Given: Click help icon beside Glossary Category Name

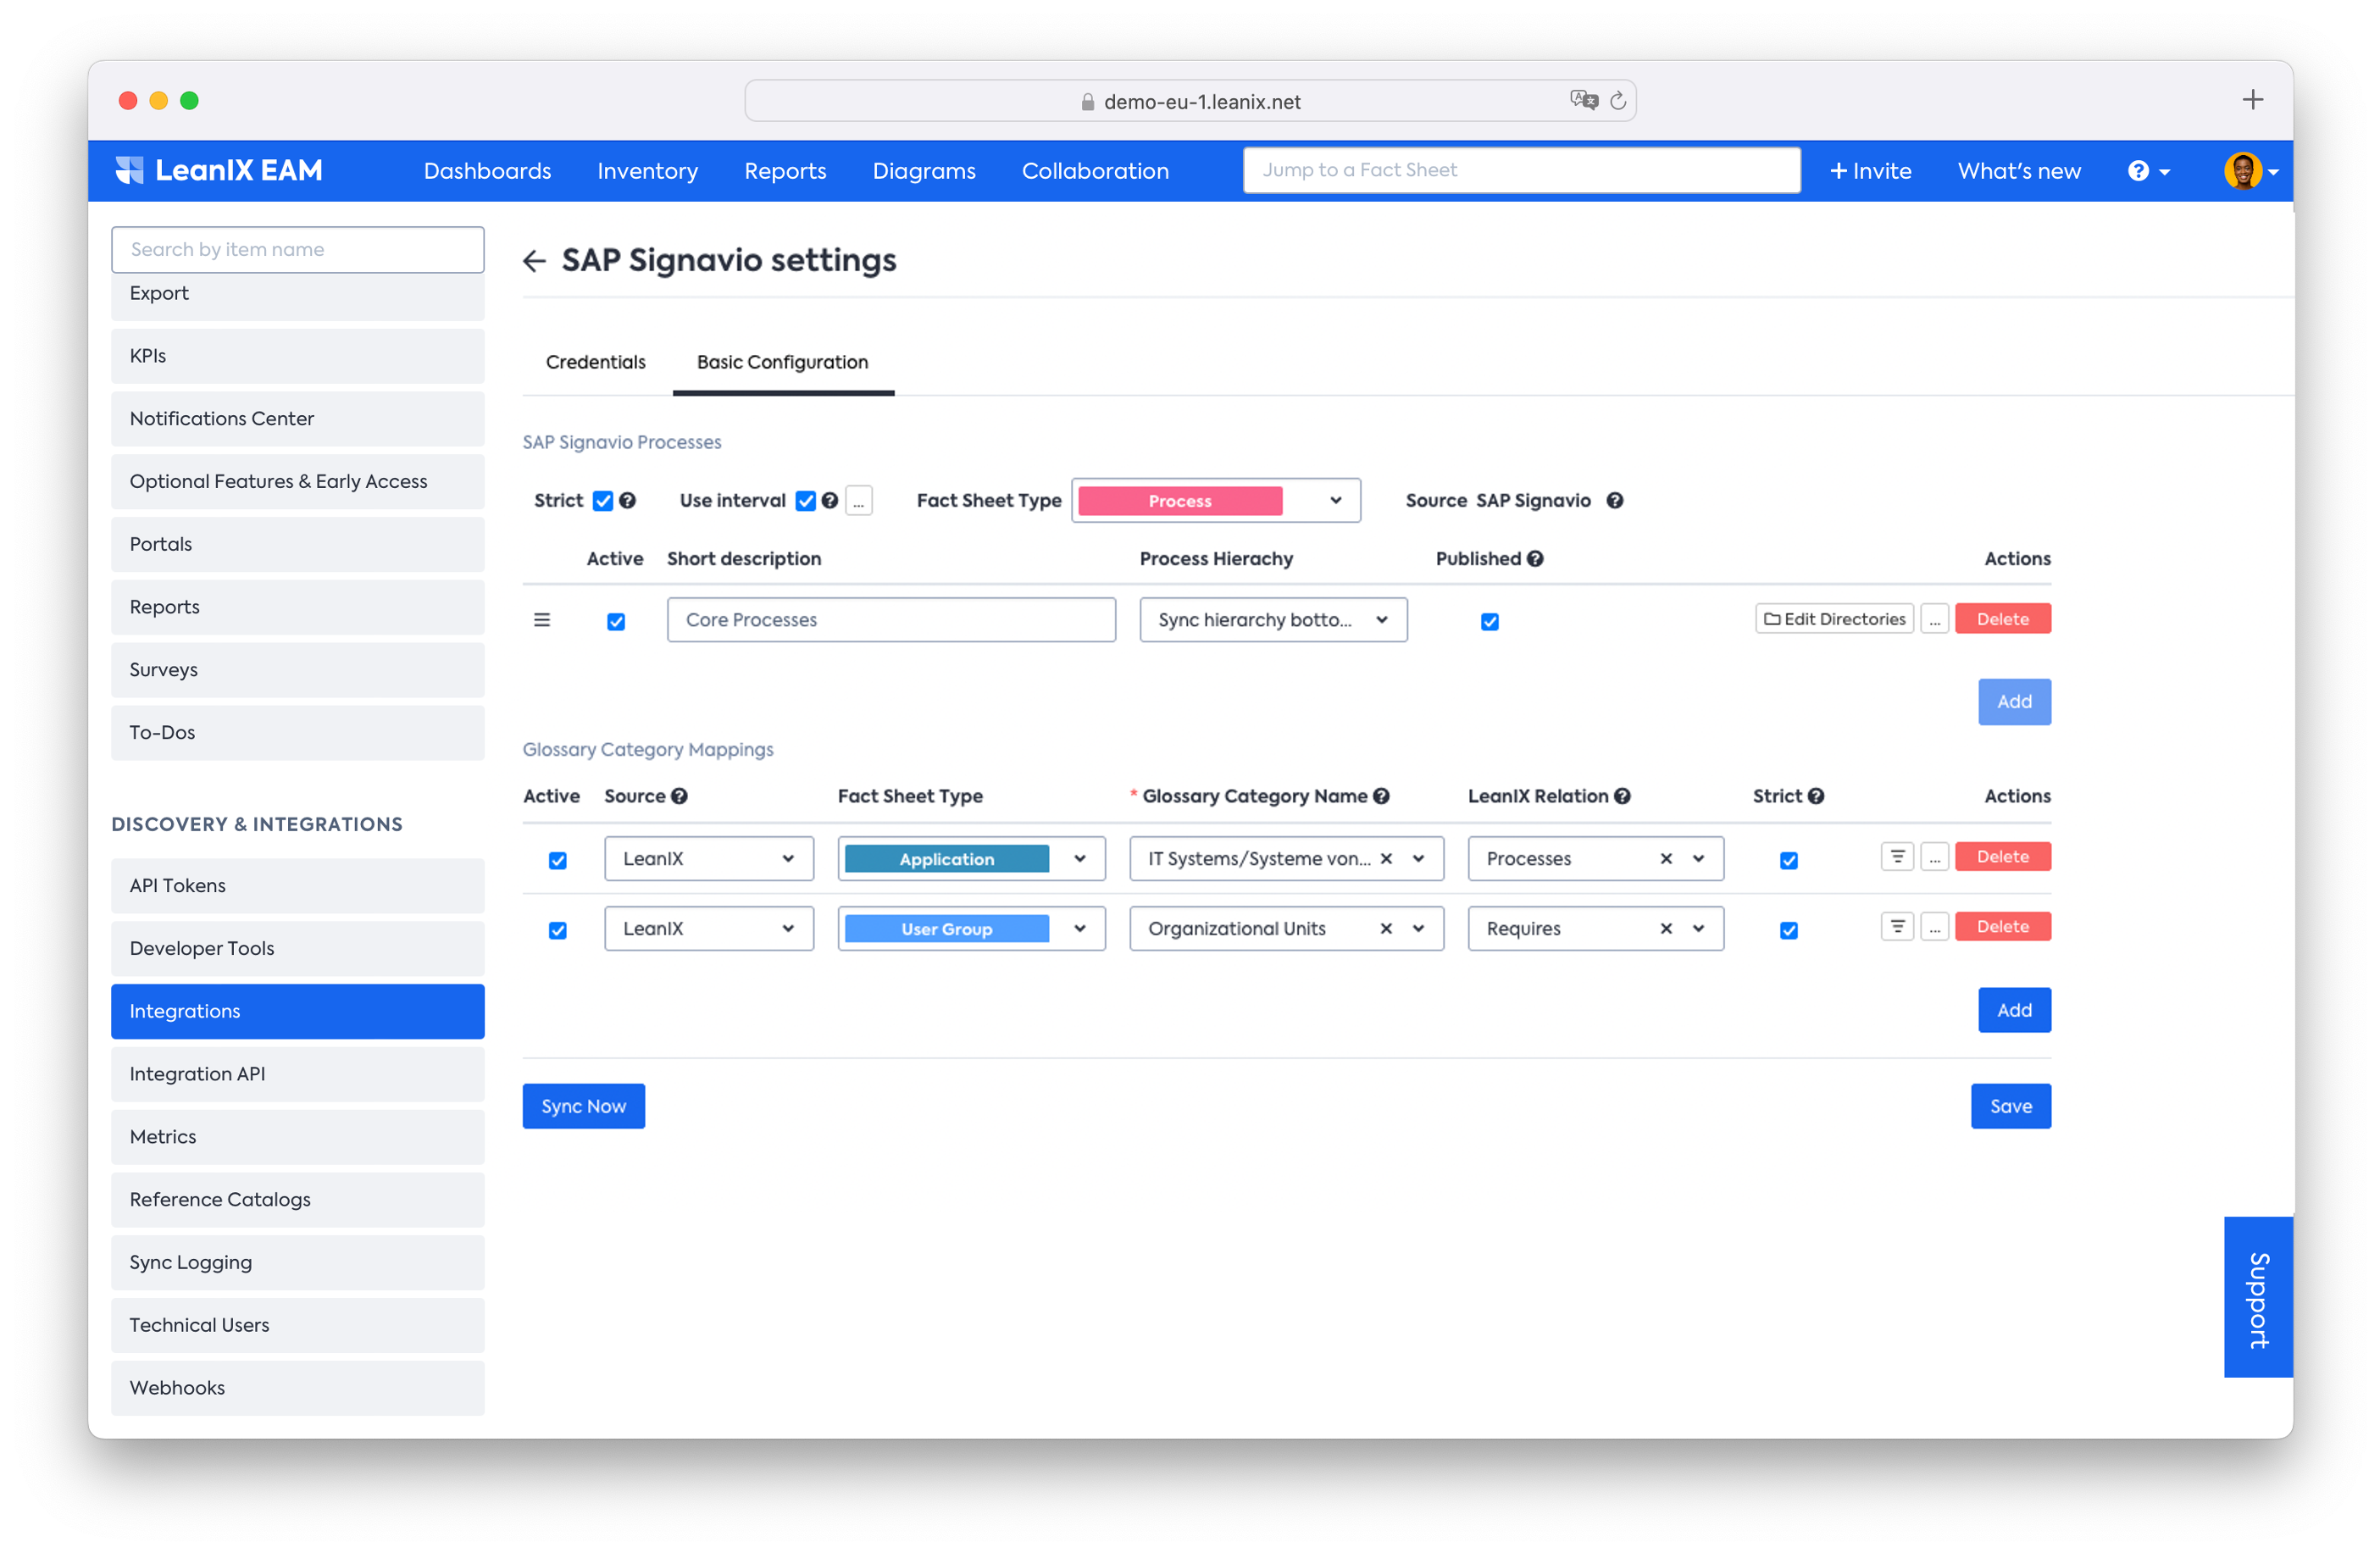Looking at the screenshot, I should coord(1382,796).
